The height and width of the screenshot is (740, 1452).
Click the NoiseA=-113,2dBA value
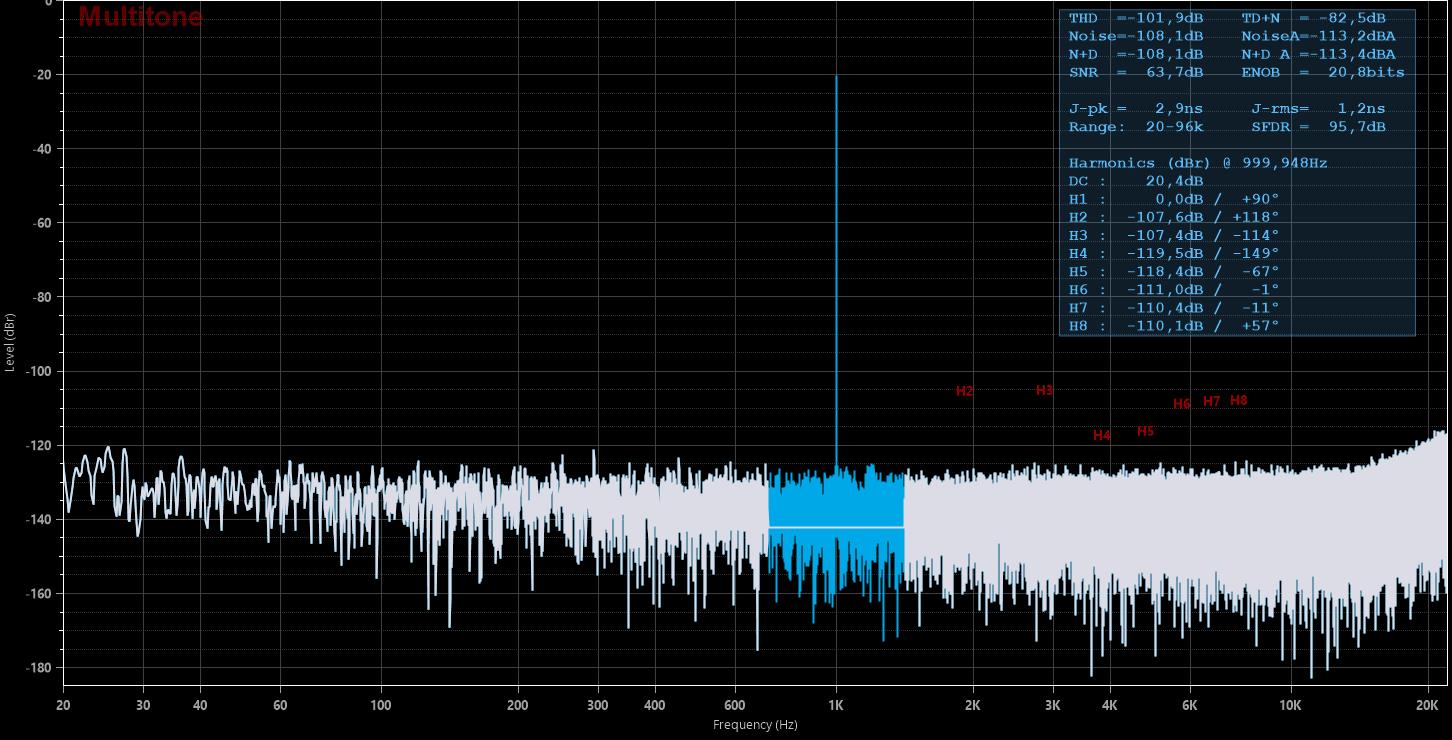coord(1318,37)
